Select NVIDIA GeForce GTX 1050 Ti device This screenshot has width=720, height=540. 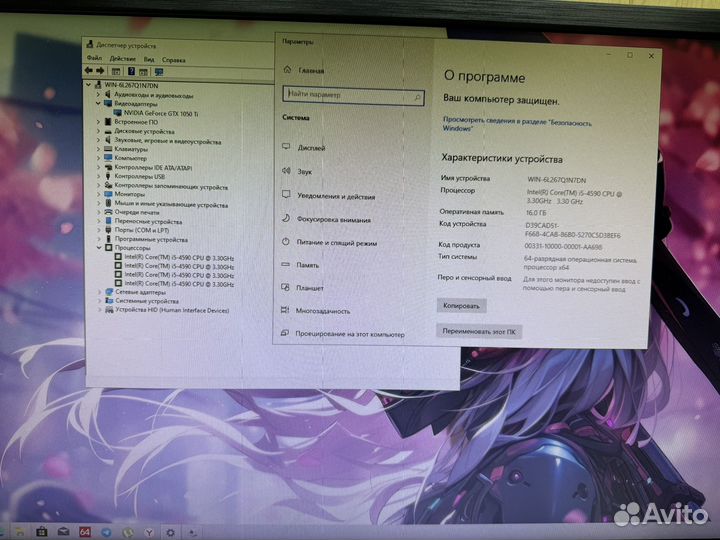point(156,113)
